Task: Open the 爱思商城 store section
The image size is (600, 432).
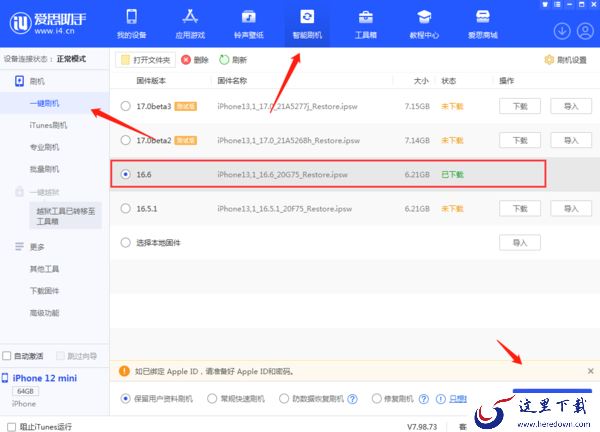Action: 483,24
